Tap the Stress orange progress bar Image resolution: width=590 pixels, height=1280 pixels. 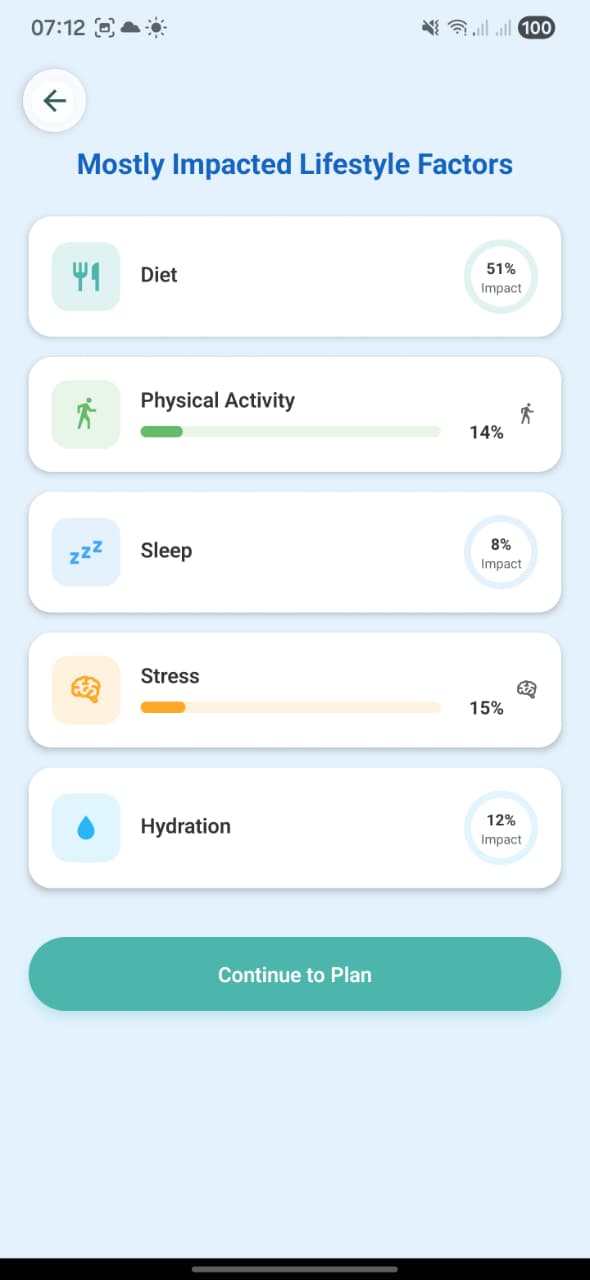290,707
